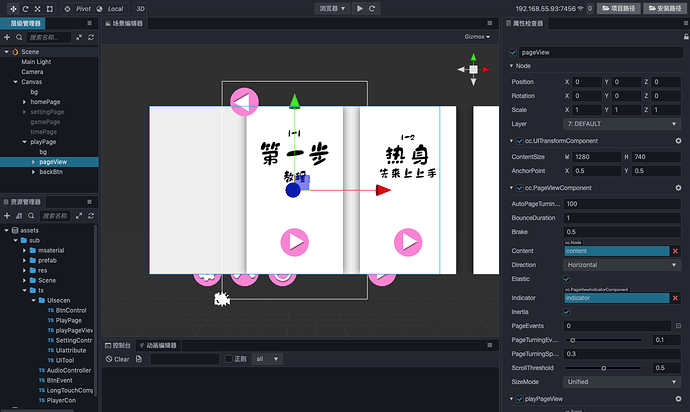Open hierarchy panel menu icon
This screenshot has width=690, height=412.
click(89, 23)
